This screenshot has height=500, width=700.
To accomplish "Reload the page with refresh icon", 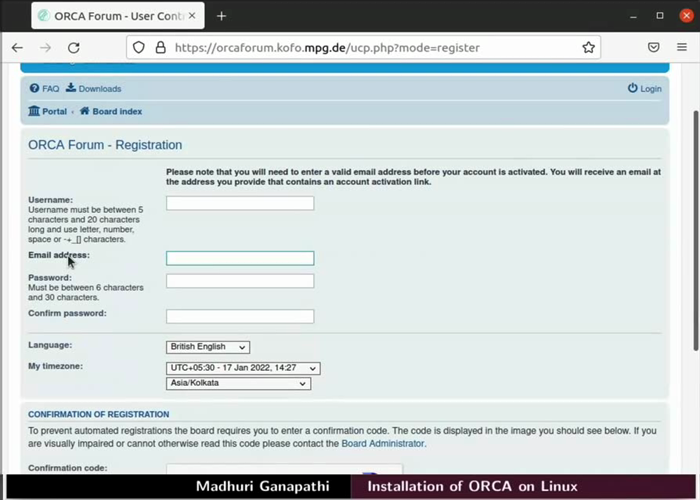I will tap(73, 47).
